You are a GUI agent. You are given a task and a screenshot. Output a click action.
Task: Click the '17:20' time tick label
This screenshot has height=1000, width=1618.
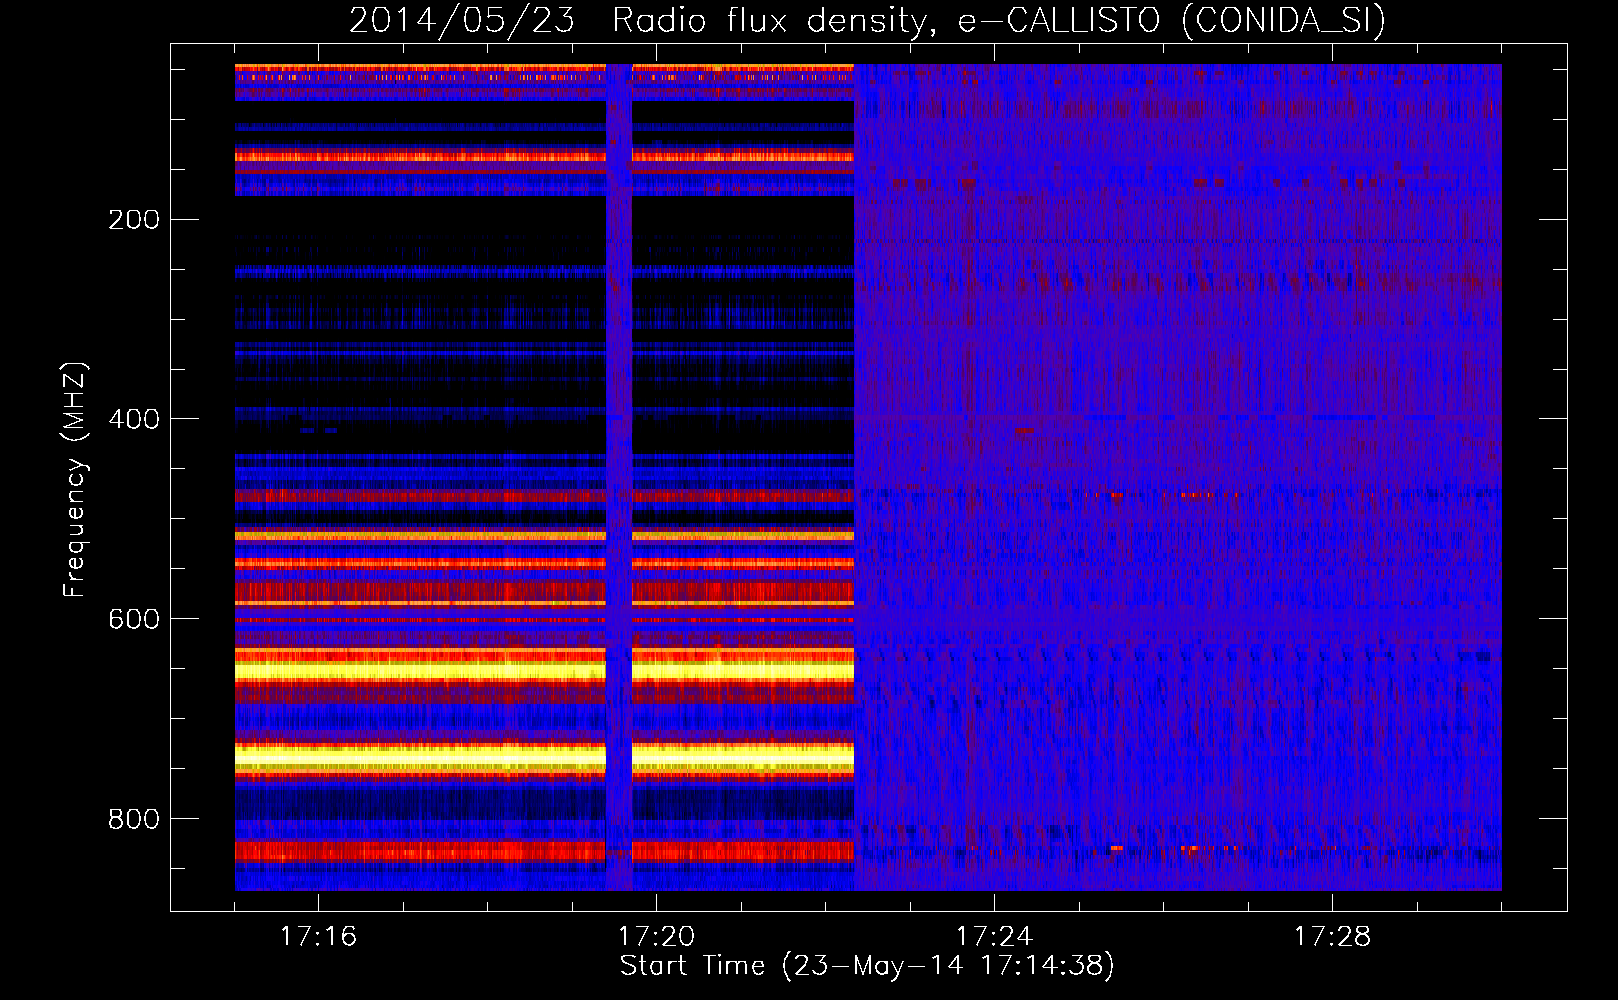656,936
